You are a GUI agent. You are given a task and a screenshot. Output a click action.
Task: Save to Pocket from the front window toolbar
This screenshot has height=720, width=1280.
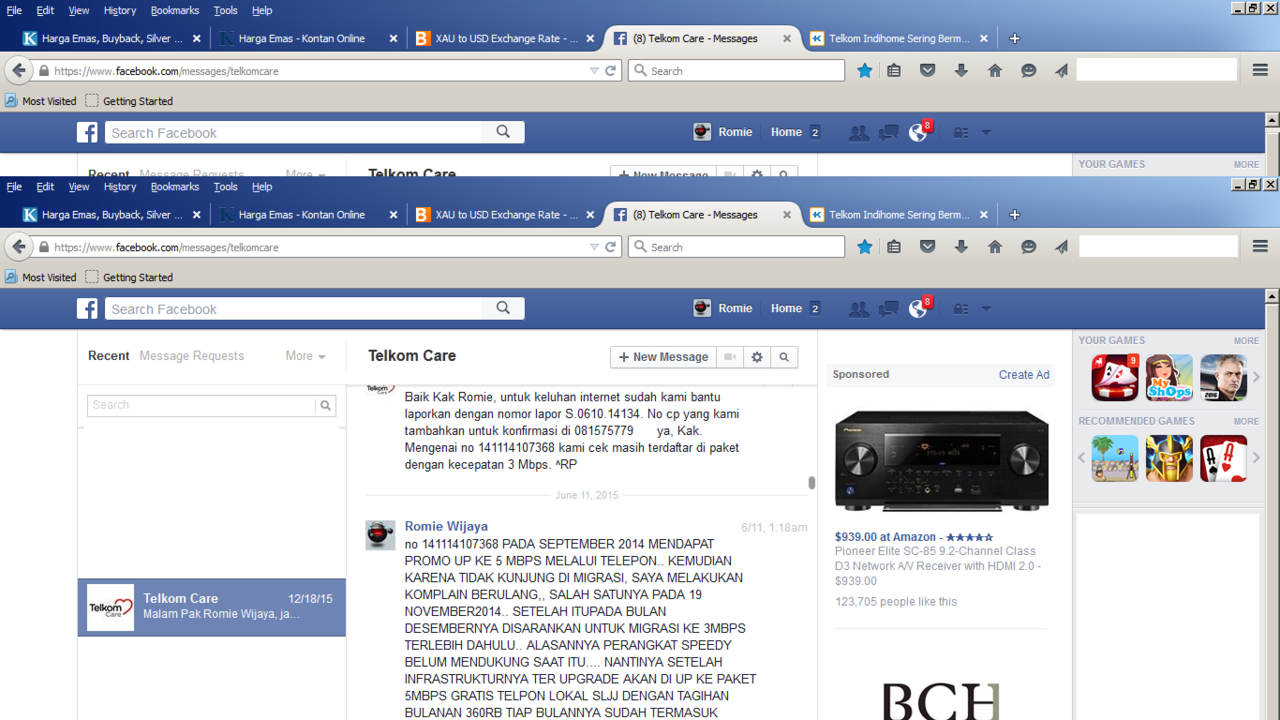coord(928,247)
